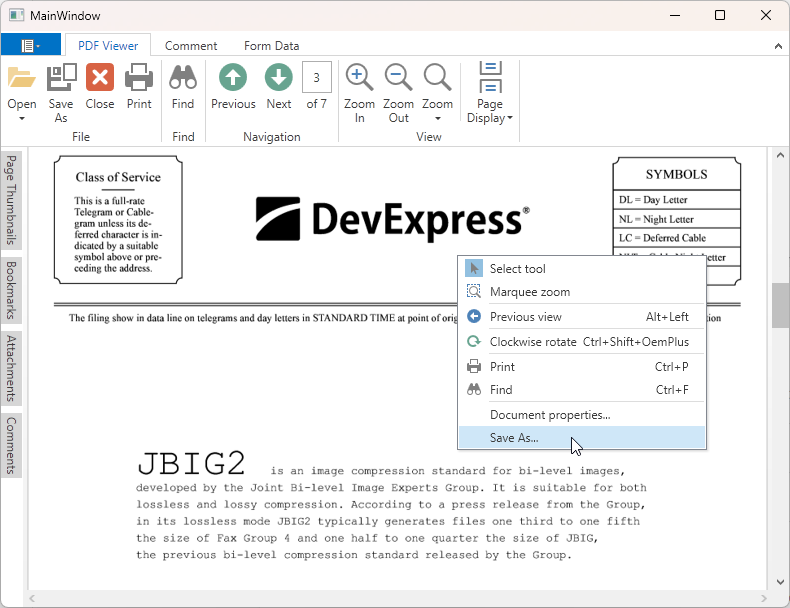This screenshot has height=608, width=790.
Task: Click the DevExpress logo
Action: (392, 220)
